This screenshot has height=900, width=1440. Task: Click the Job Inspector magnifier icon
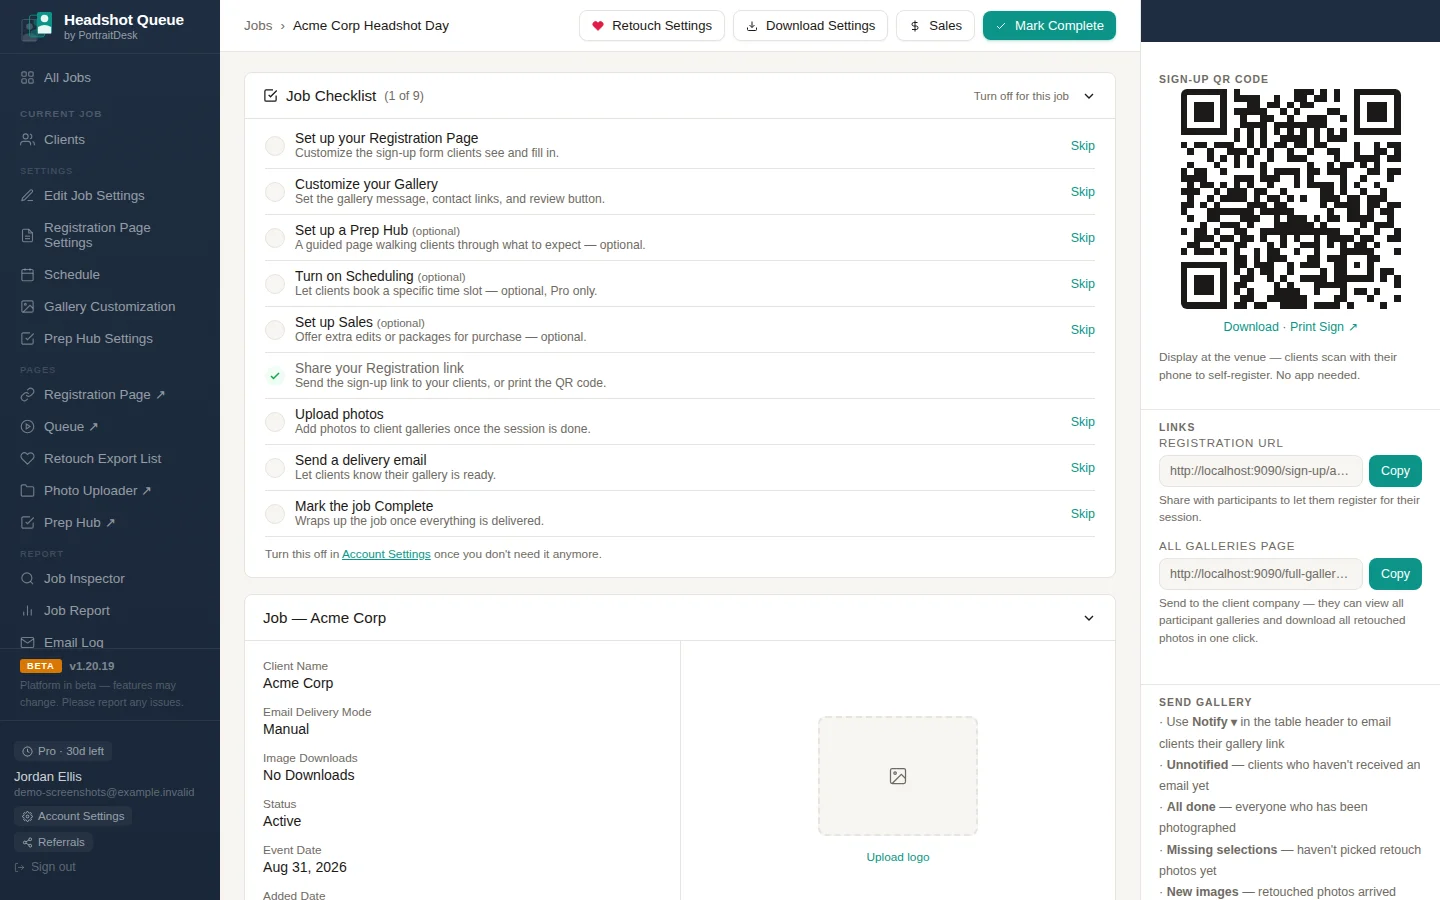click(27, 579)
